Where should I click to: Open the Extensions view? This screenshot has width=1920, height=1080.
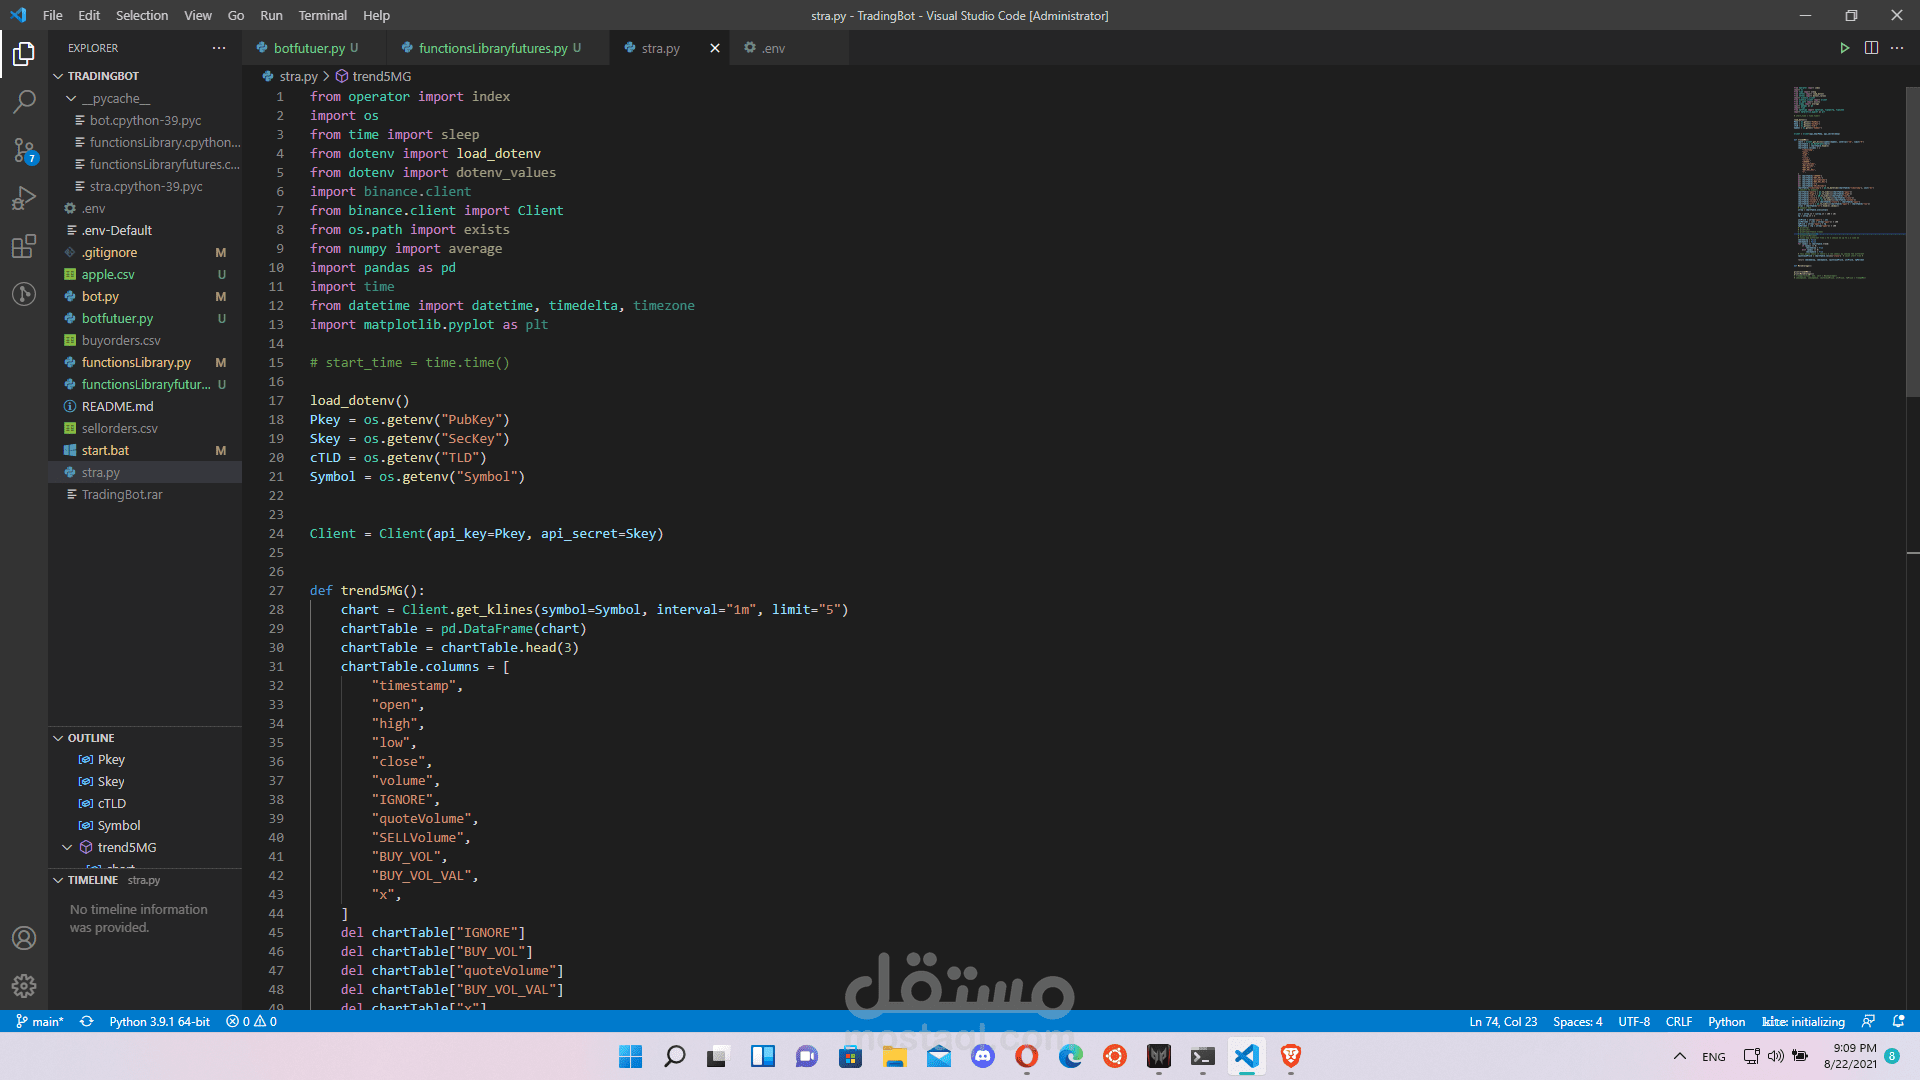24,246
